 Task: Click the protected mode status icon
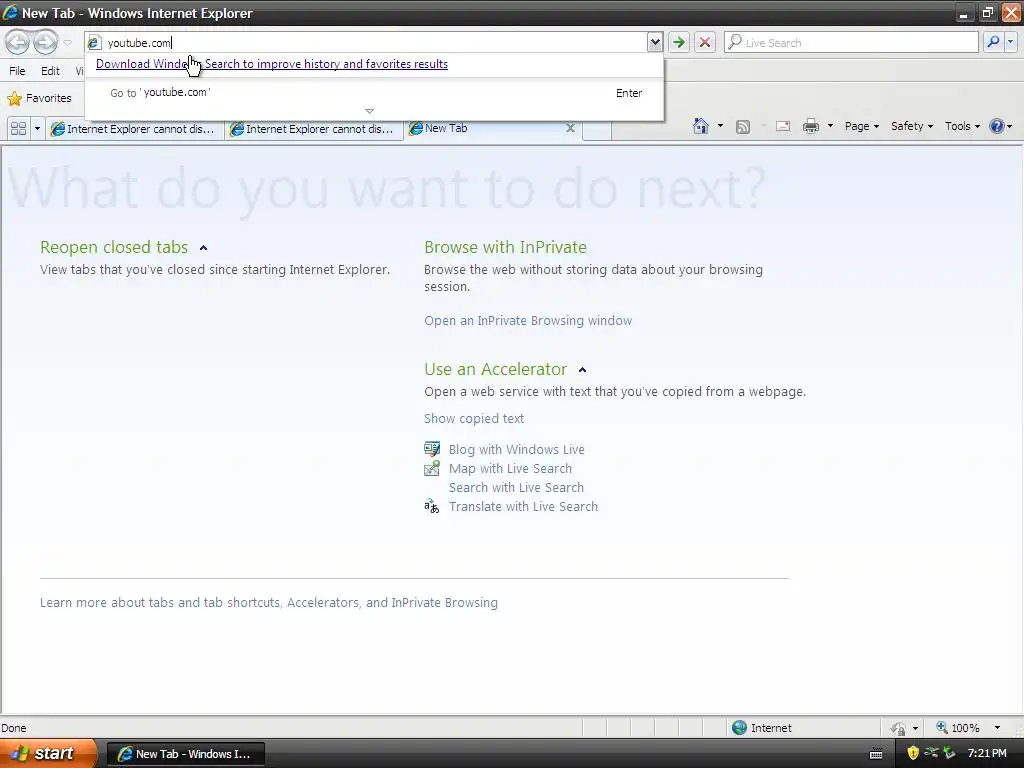899,728
